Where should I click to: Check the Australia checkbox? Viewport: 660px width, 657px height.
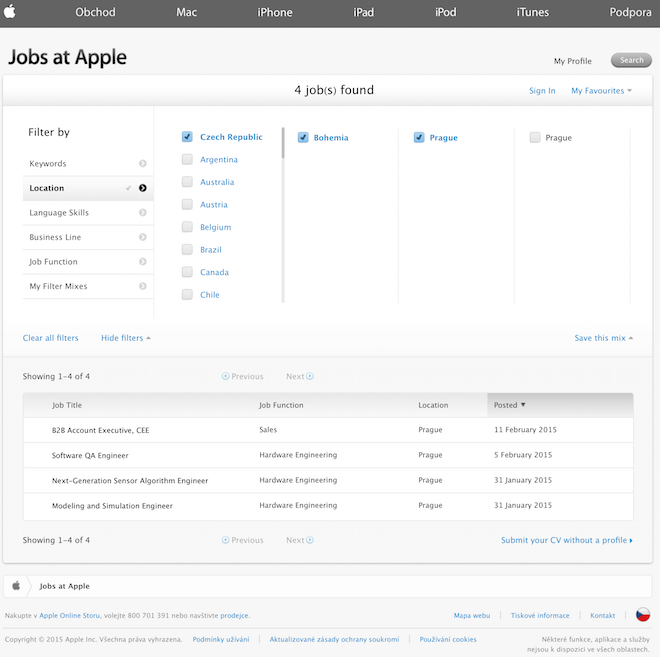tap(187, 182)
